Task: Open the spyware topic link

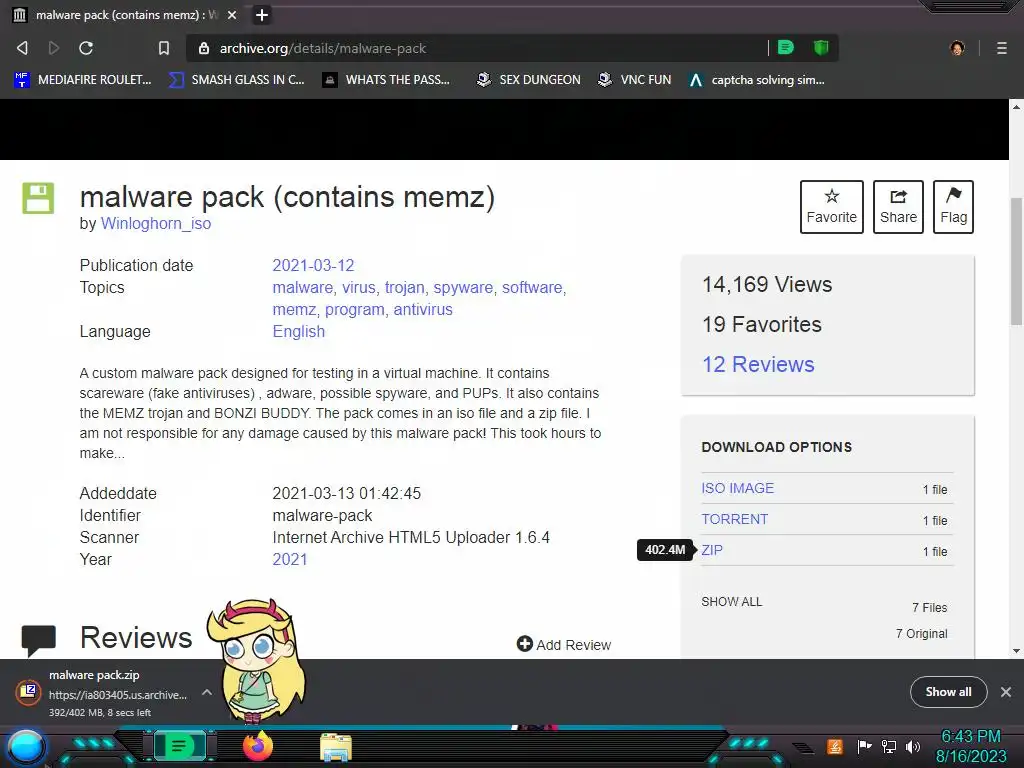Action: [x=463, y=287]
